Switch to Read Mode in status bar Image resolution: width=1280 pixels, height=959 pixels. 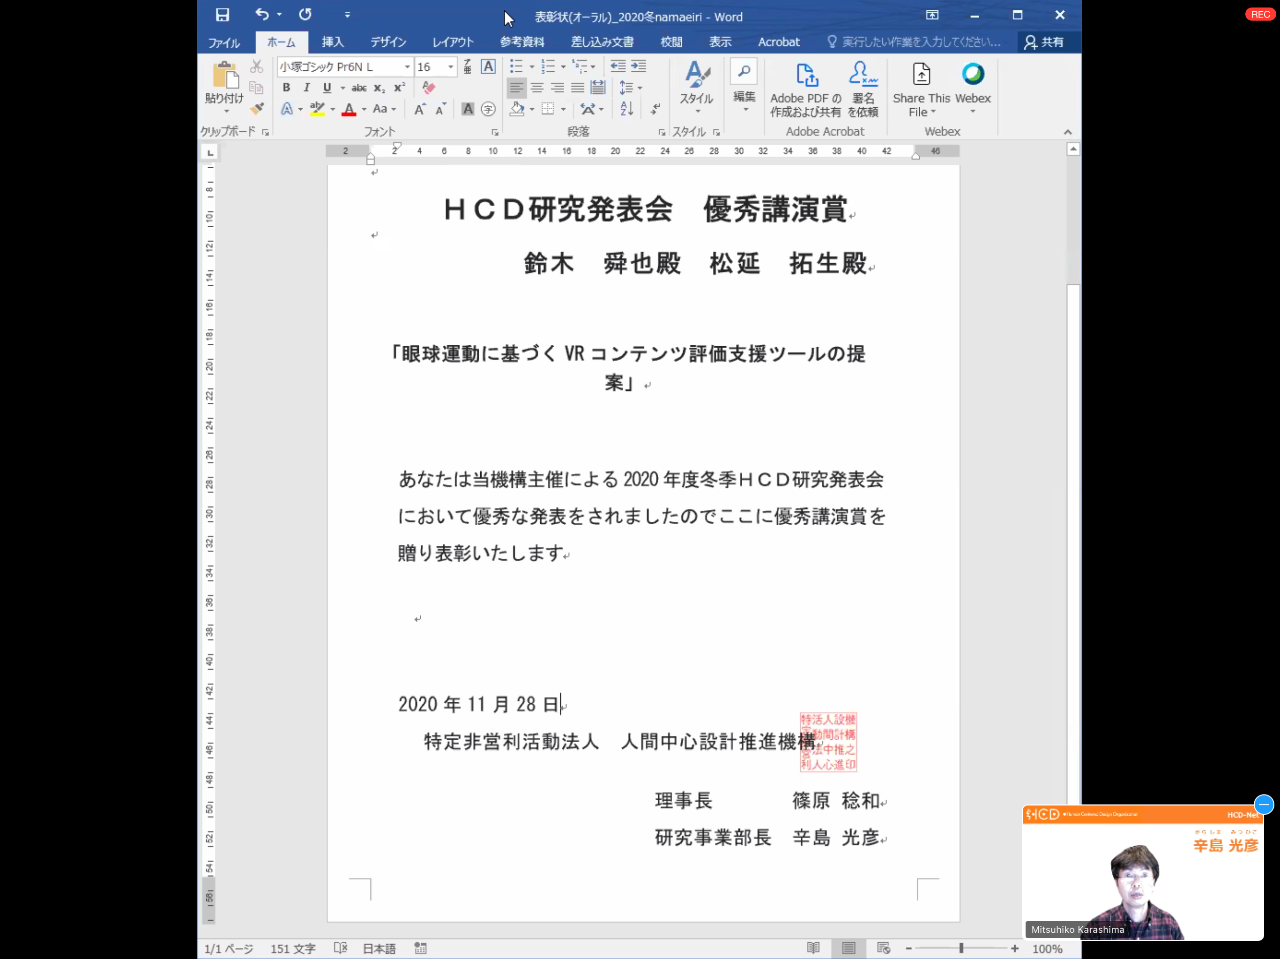813,948
